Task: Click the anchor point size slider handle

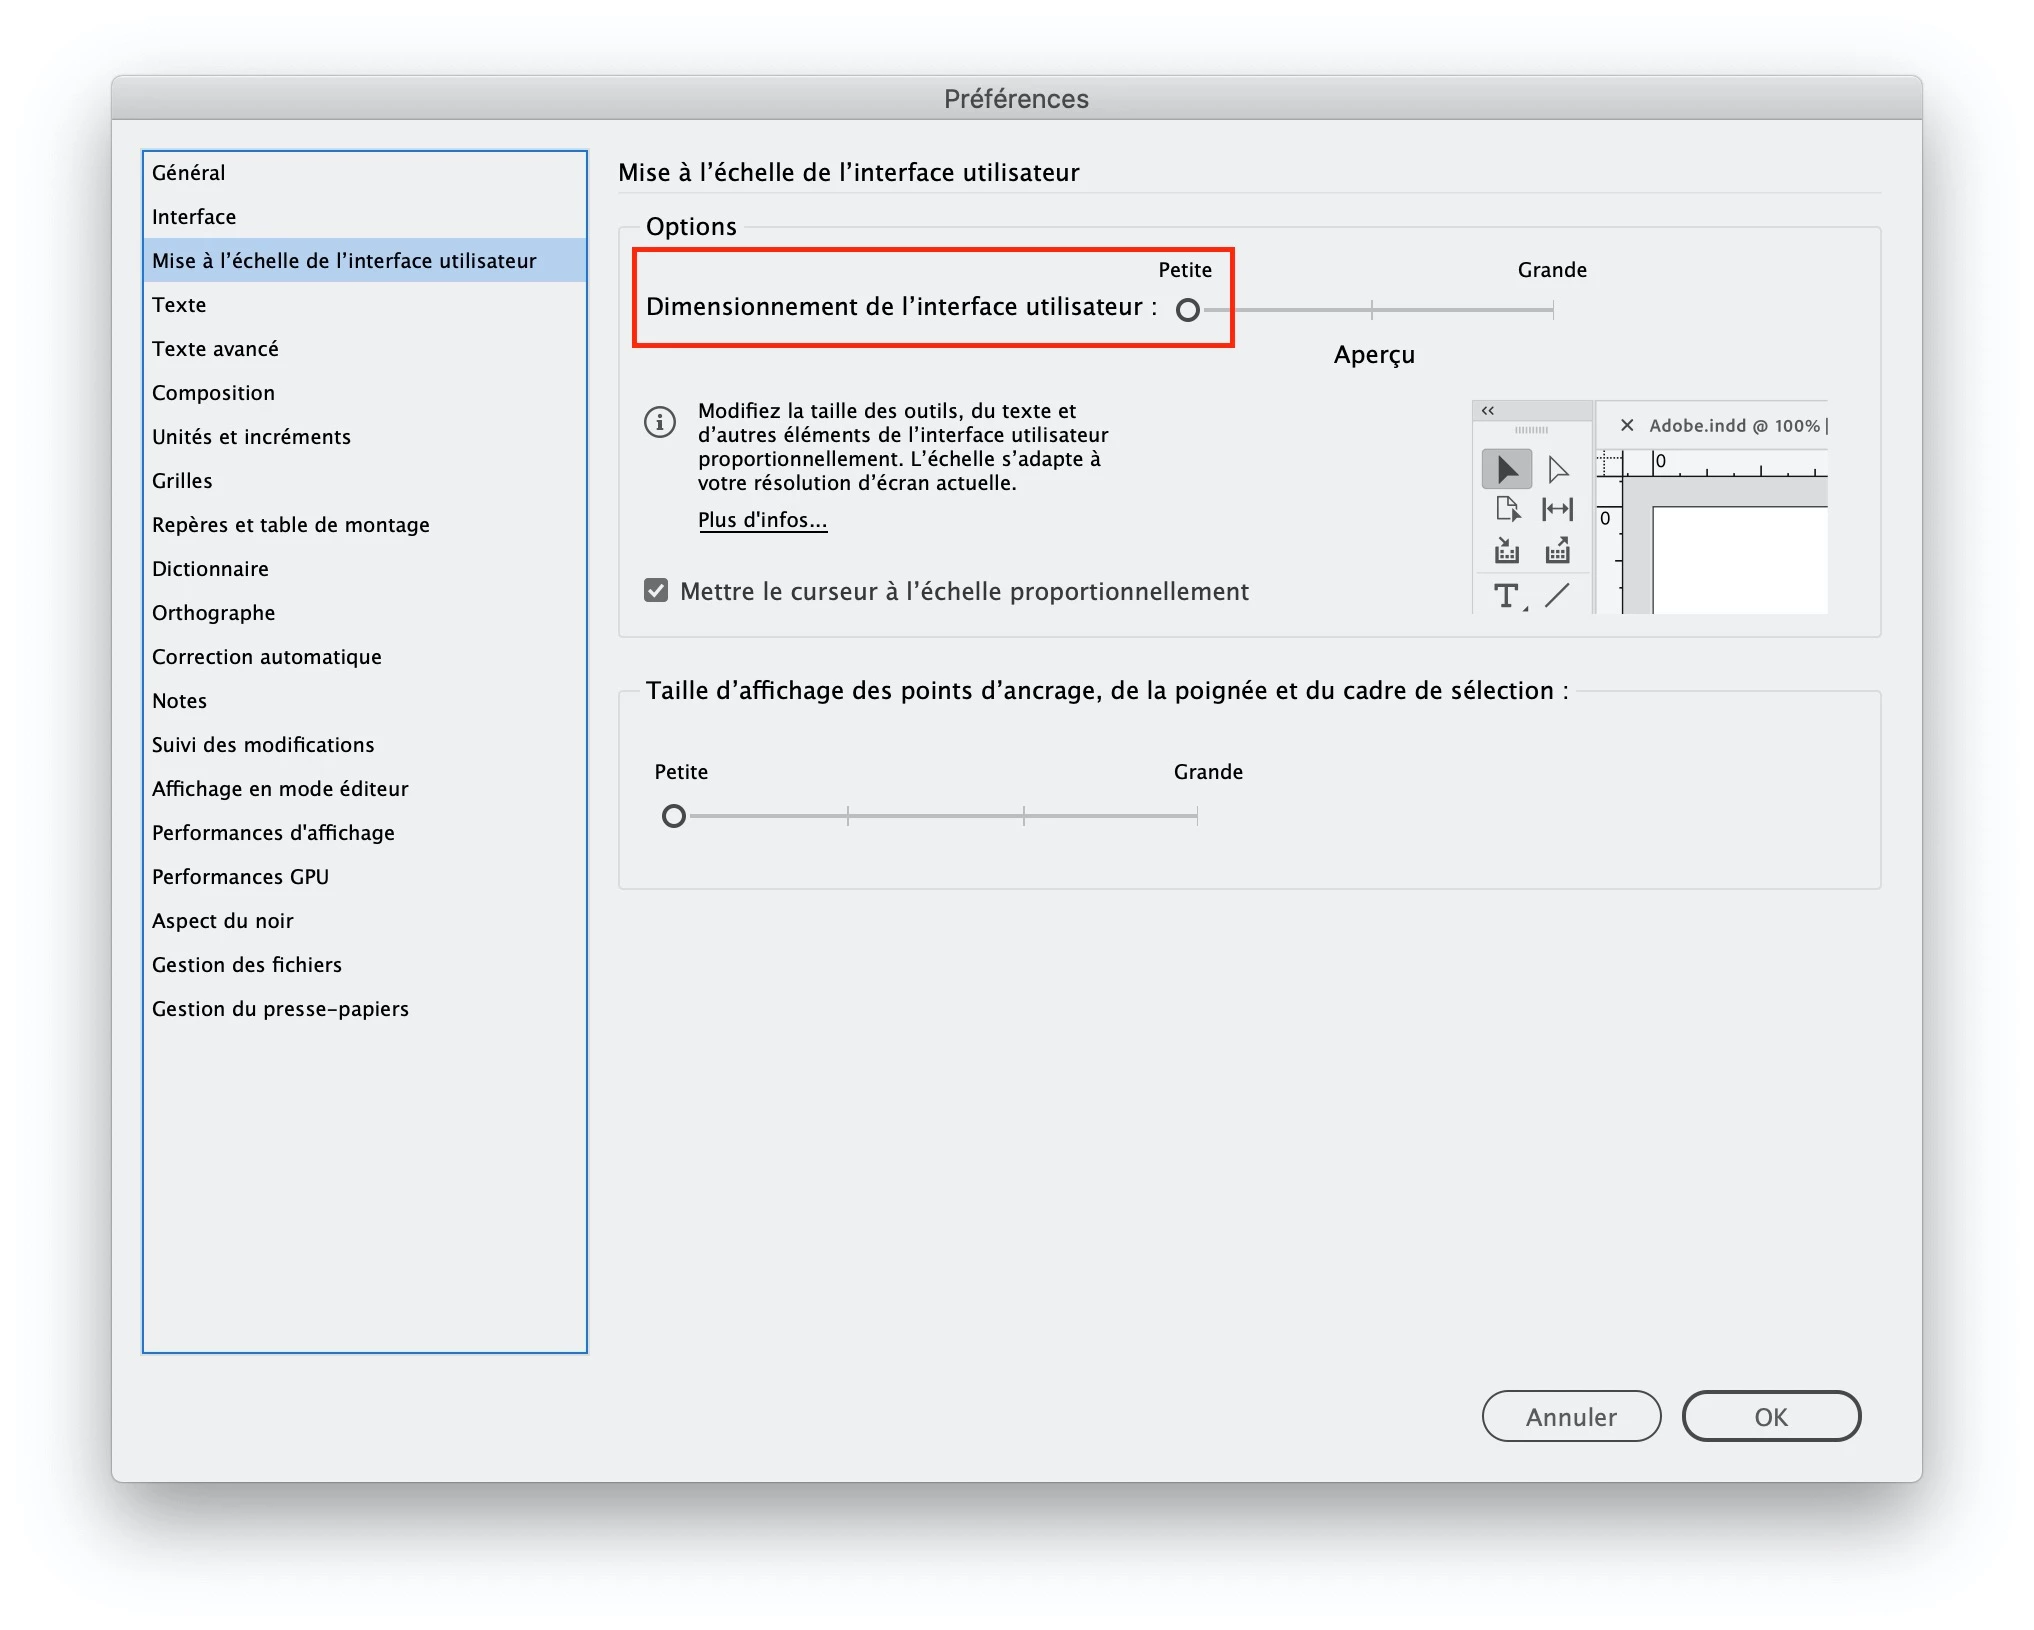Action: pos(674,816)
